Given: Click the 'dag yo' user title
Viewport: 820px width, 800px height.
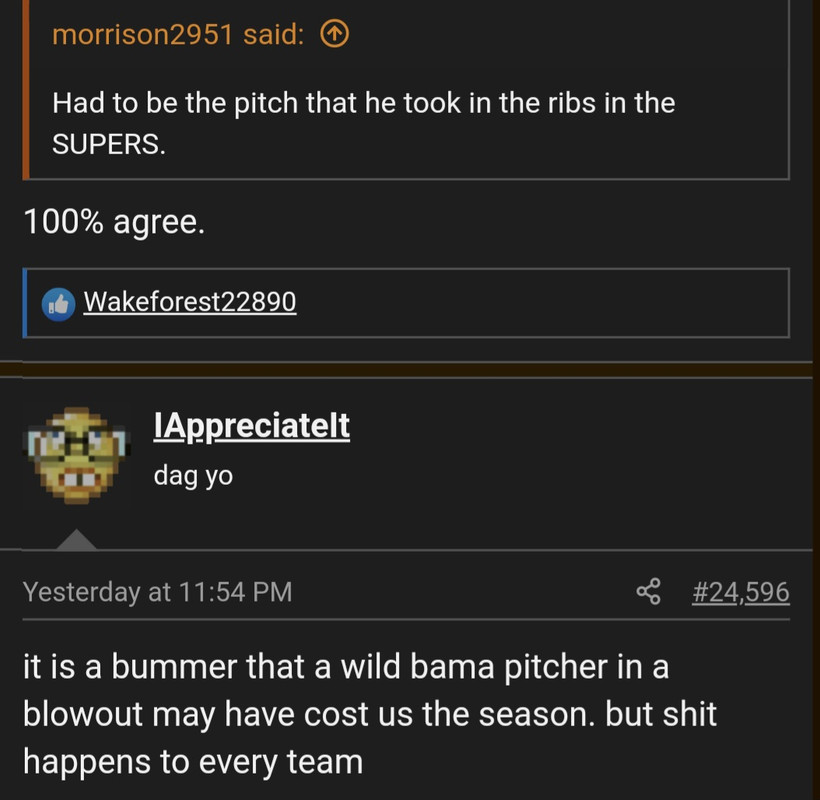Looking at the screenshot, I should click(x=193, y=476).
